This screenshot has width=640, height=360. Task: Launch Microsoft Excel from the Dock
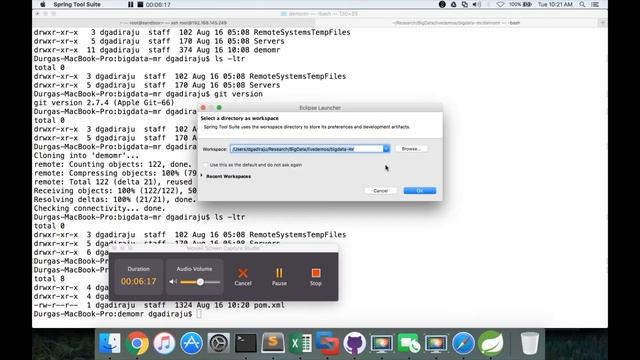(x=300, y=343)
